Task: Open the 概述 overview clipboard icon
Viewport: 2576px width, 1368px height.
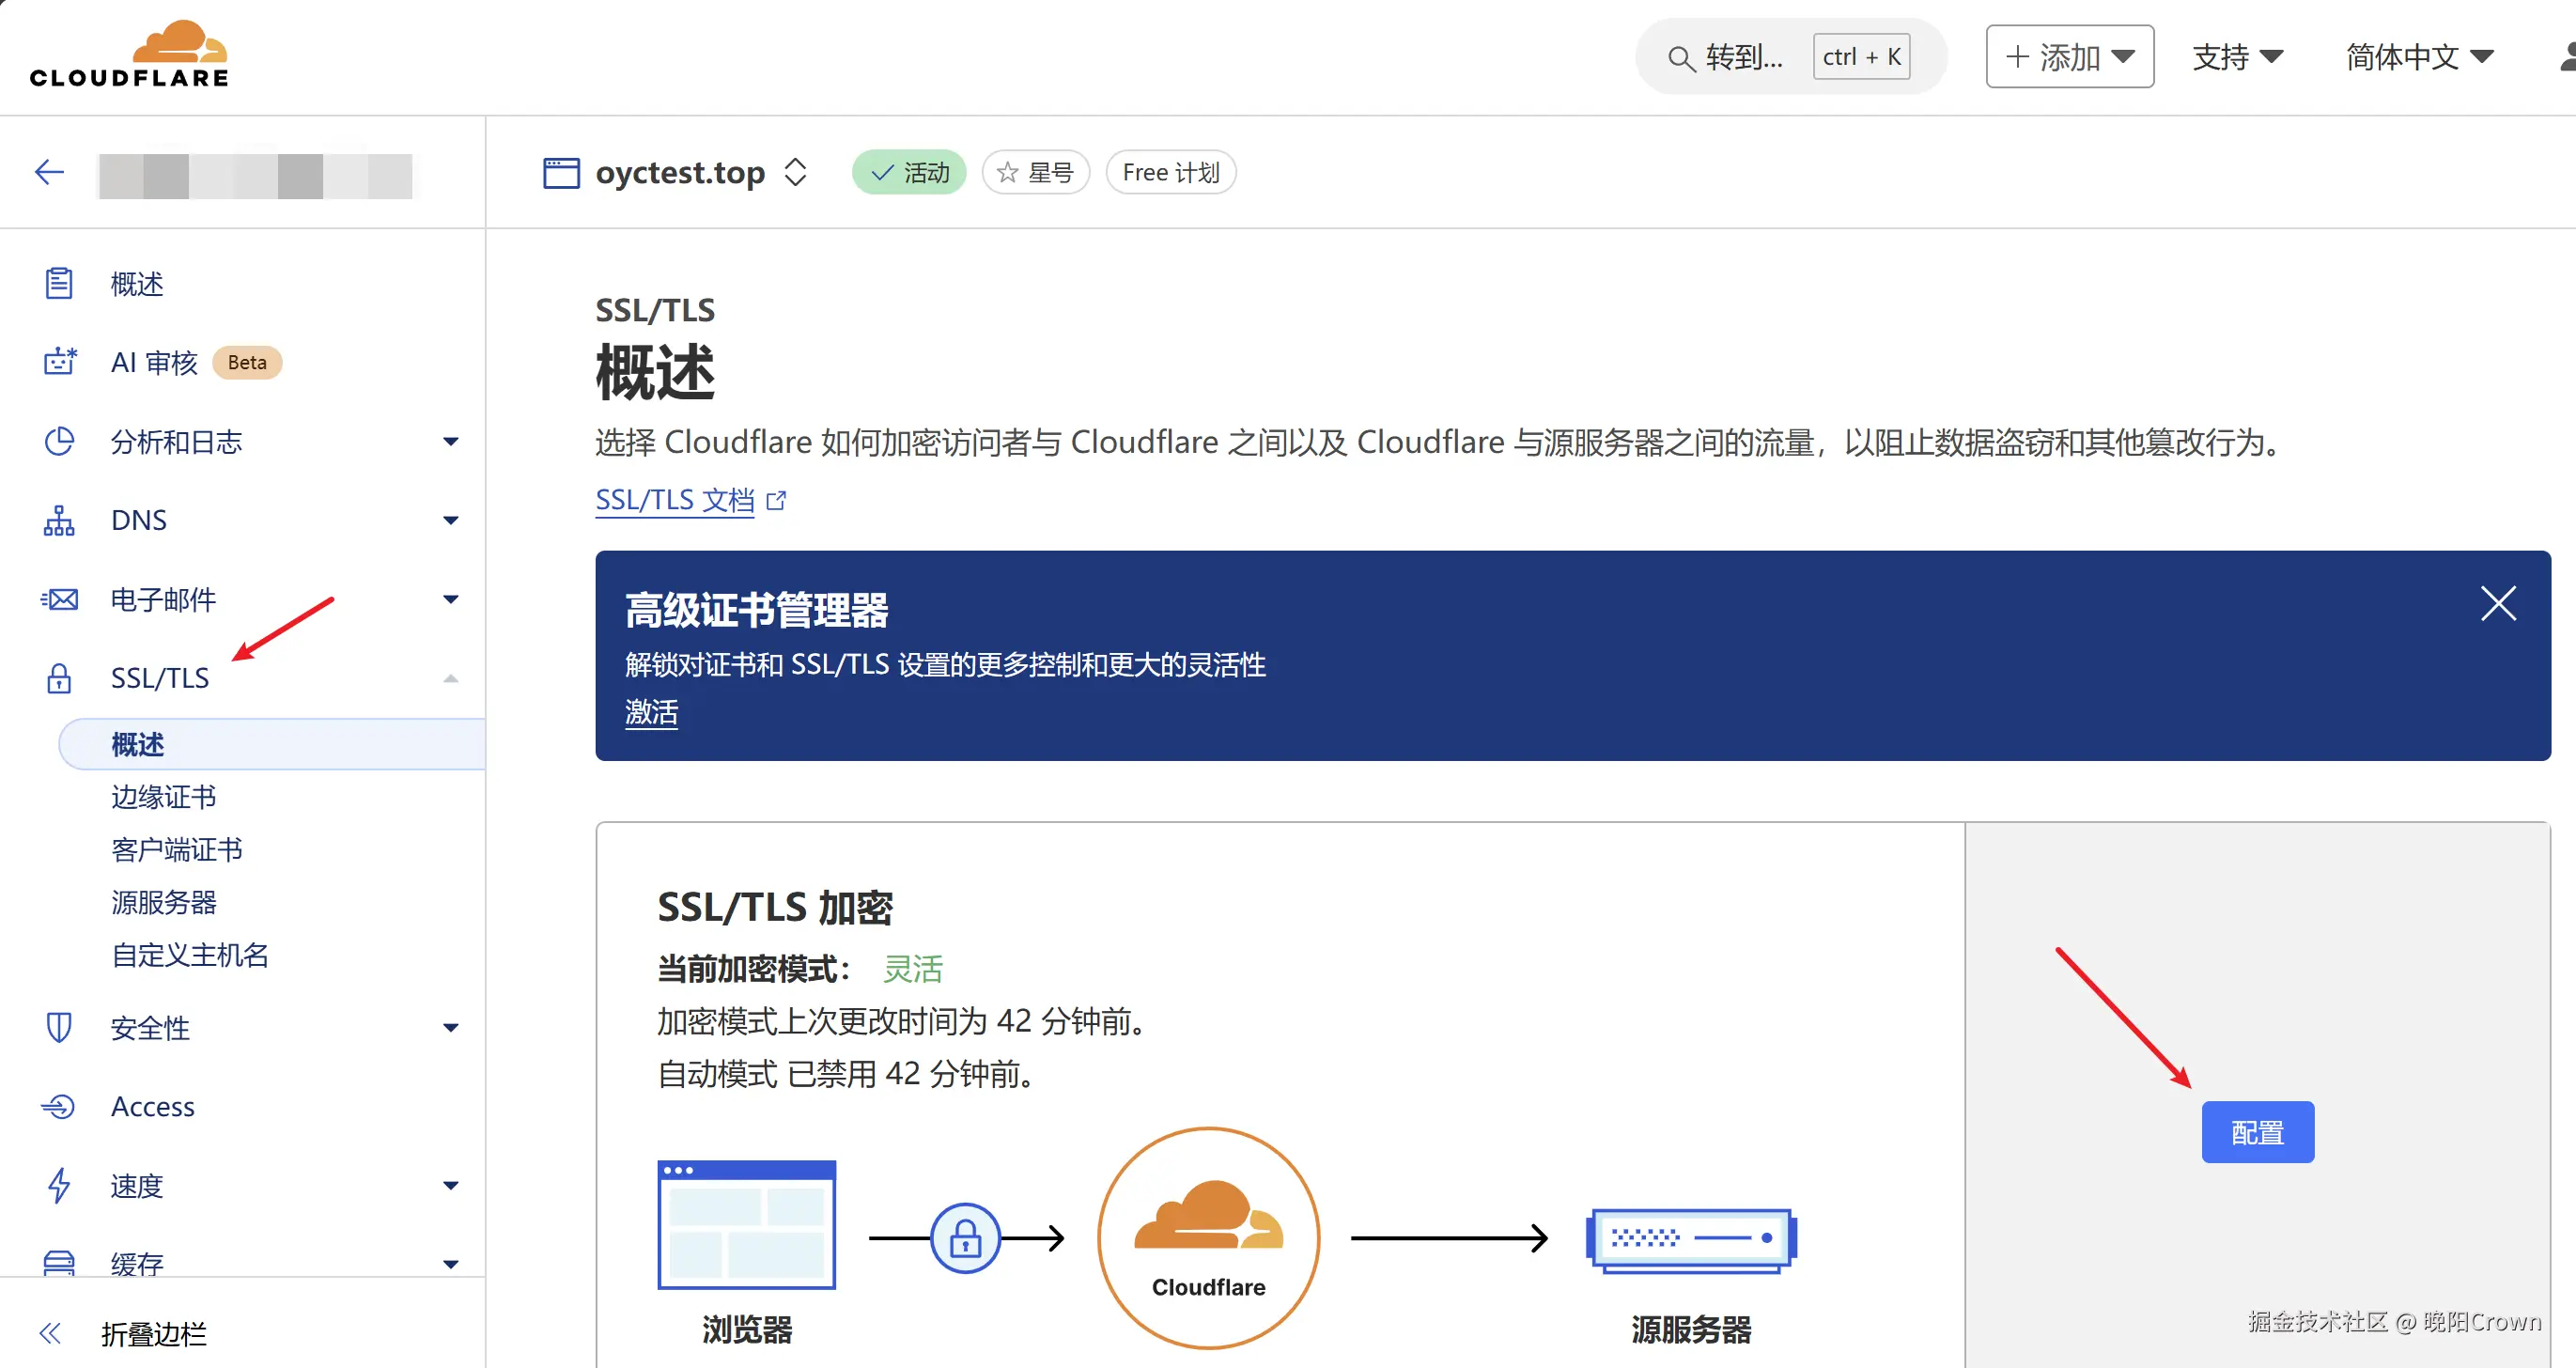Action: pyautogui.click(x=59, y=283)
